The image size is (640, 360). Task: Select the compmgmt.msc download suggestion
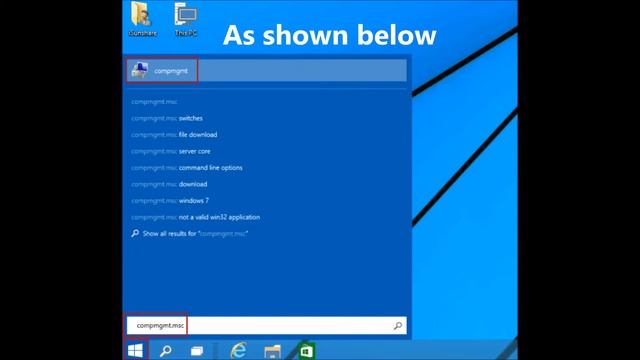[169, 184]
